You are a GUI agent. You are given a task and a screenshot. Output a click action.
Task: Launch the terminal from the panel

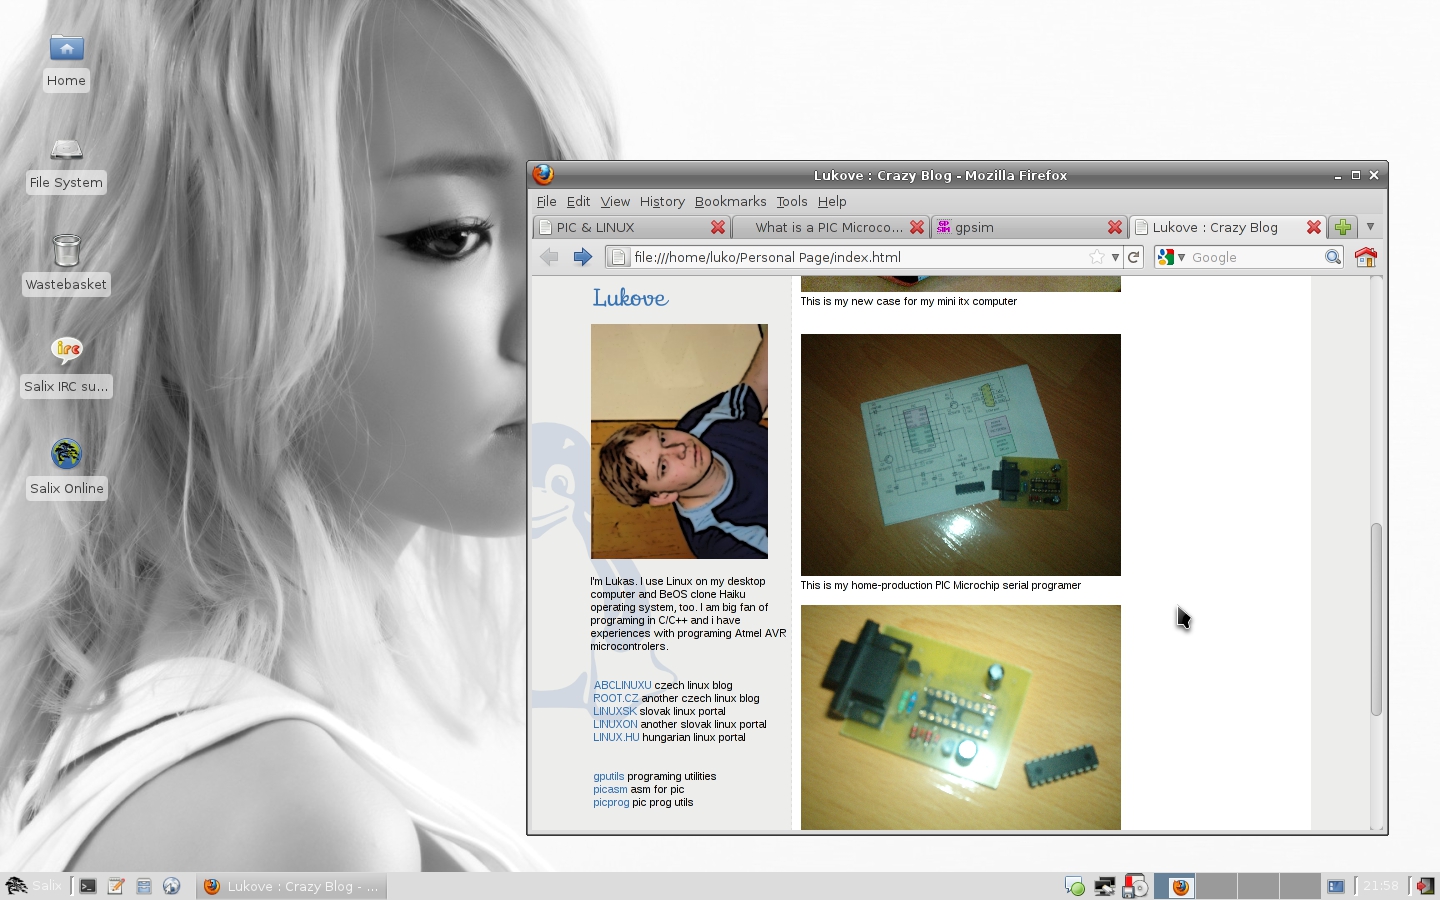pos(88,886)
